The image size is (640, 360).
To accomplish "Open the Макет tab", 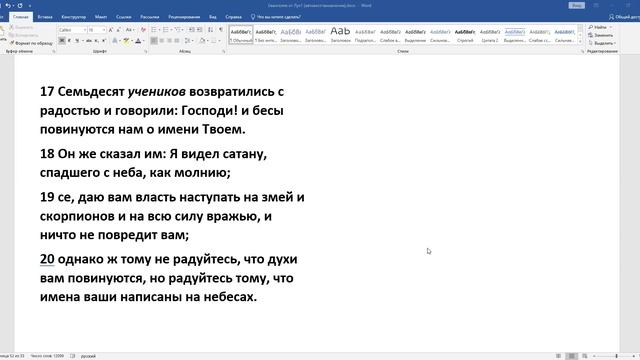I will pyautogui.click(x=101, y=17).
